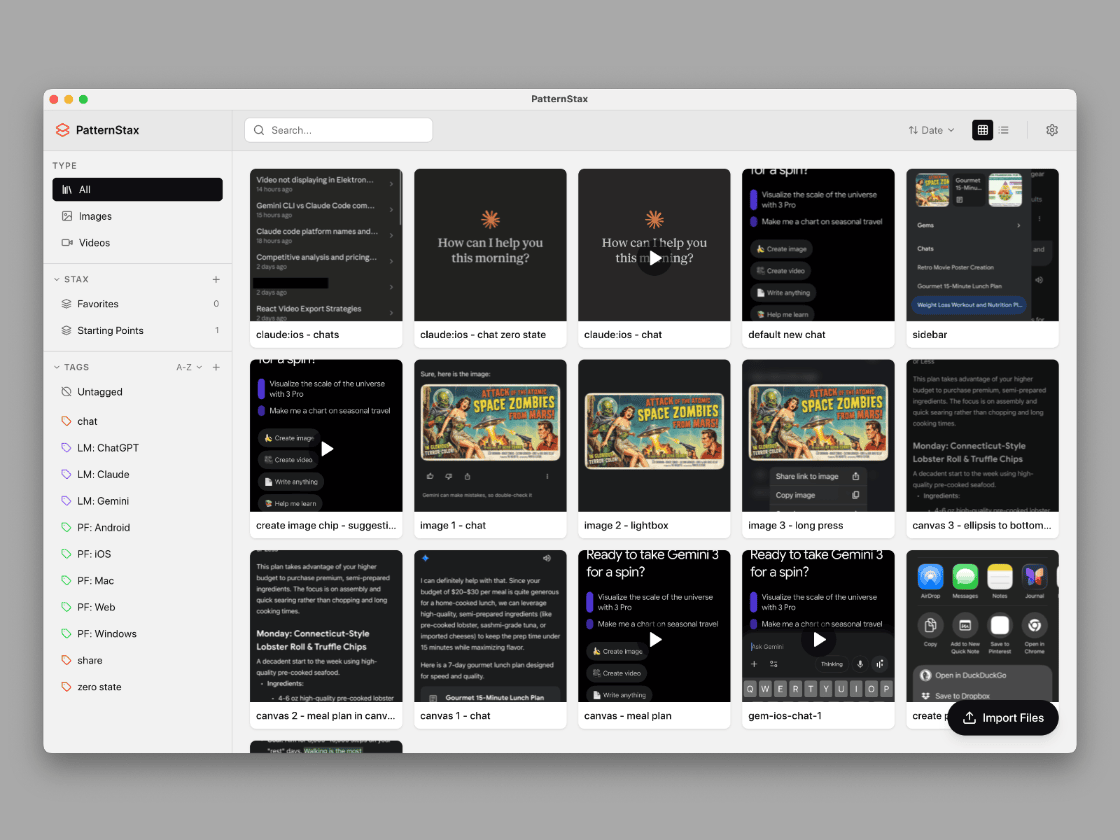
Task: Open the image 2 - lightbox thumbnail
Action: point(654,436)
